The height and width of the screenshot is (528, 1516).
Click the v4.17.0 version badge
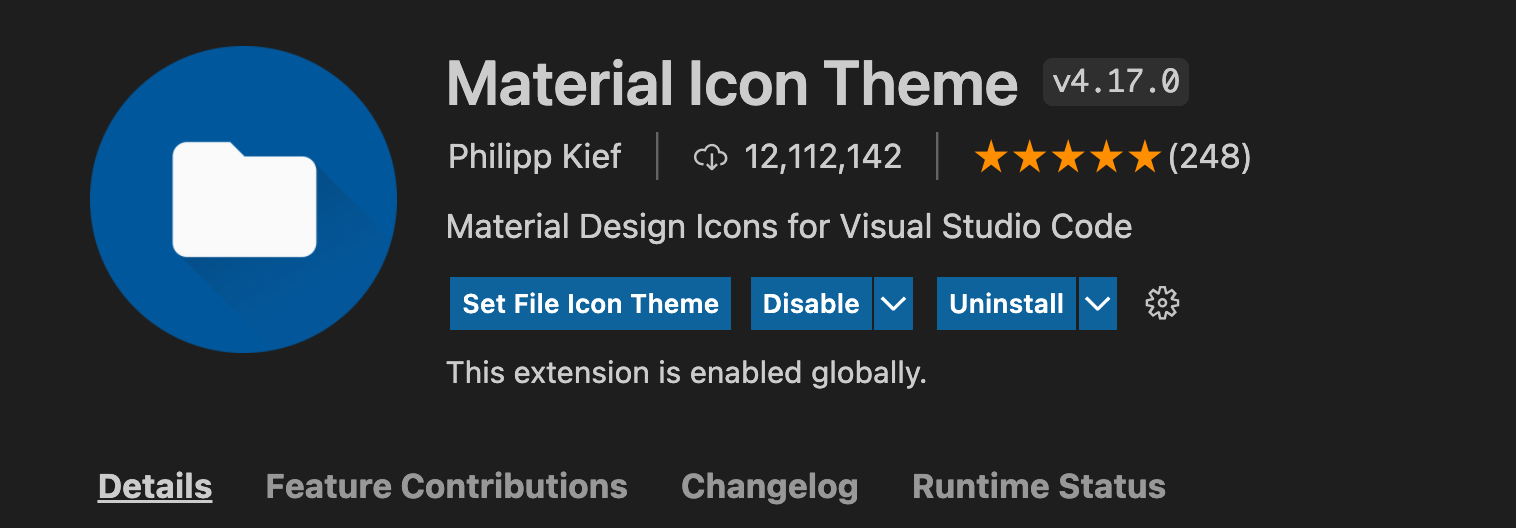[x=1115, y=82]
